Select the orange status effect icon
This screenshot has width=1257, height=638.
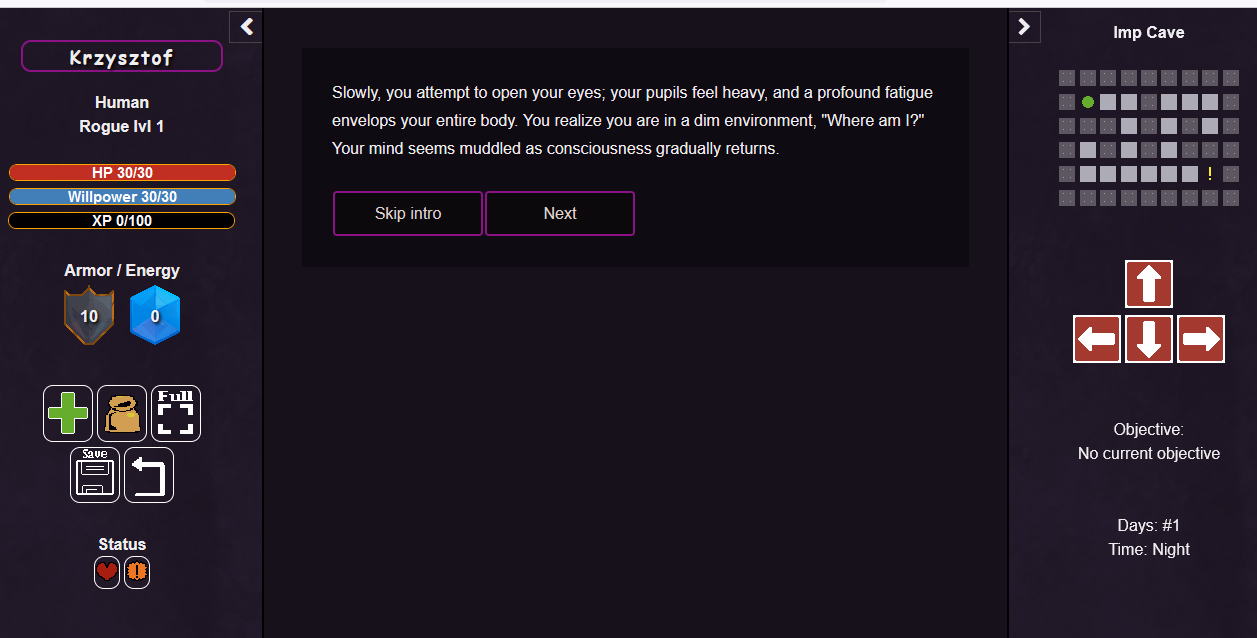[137, 572]
